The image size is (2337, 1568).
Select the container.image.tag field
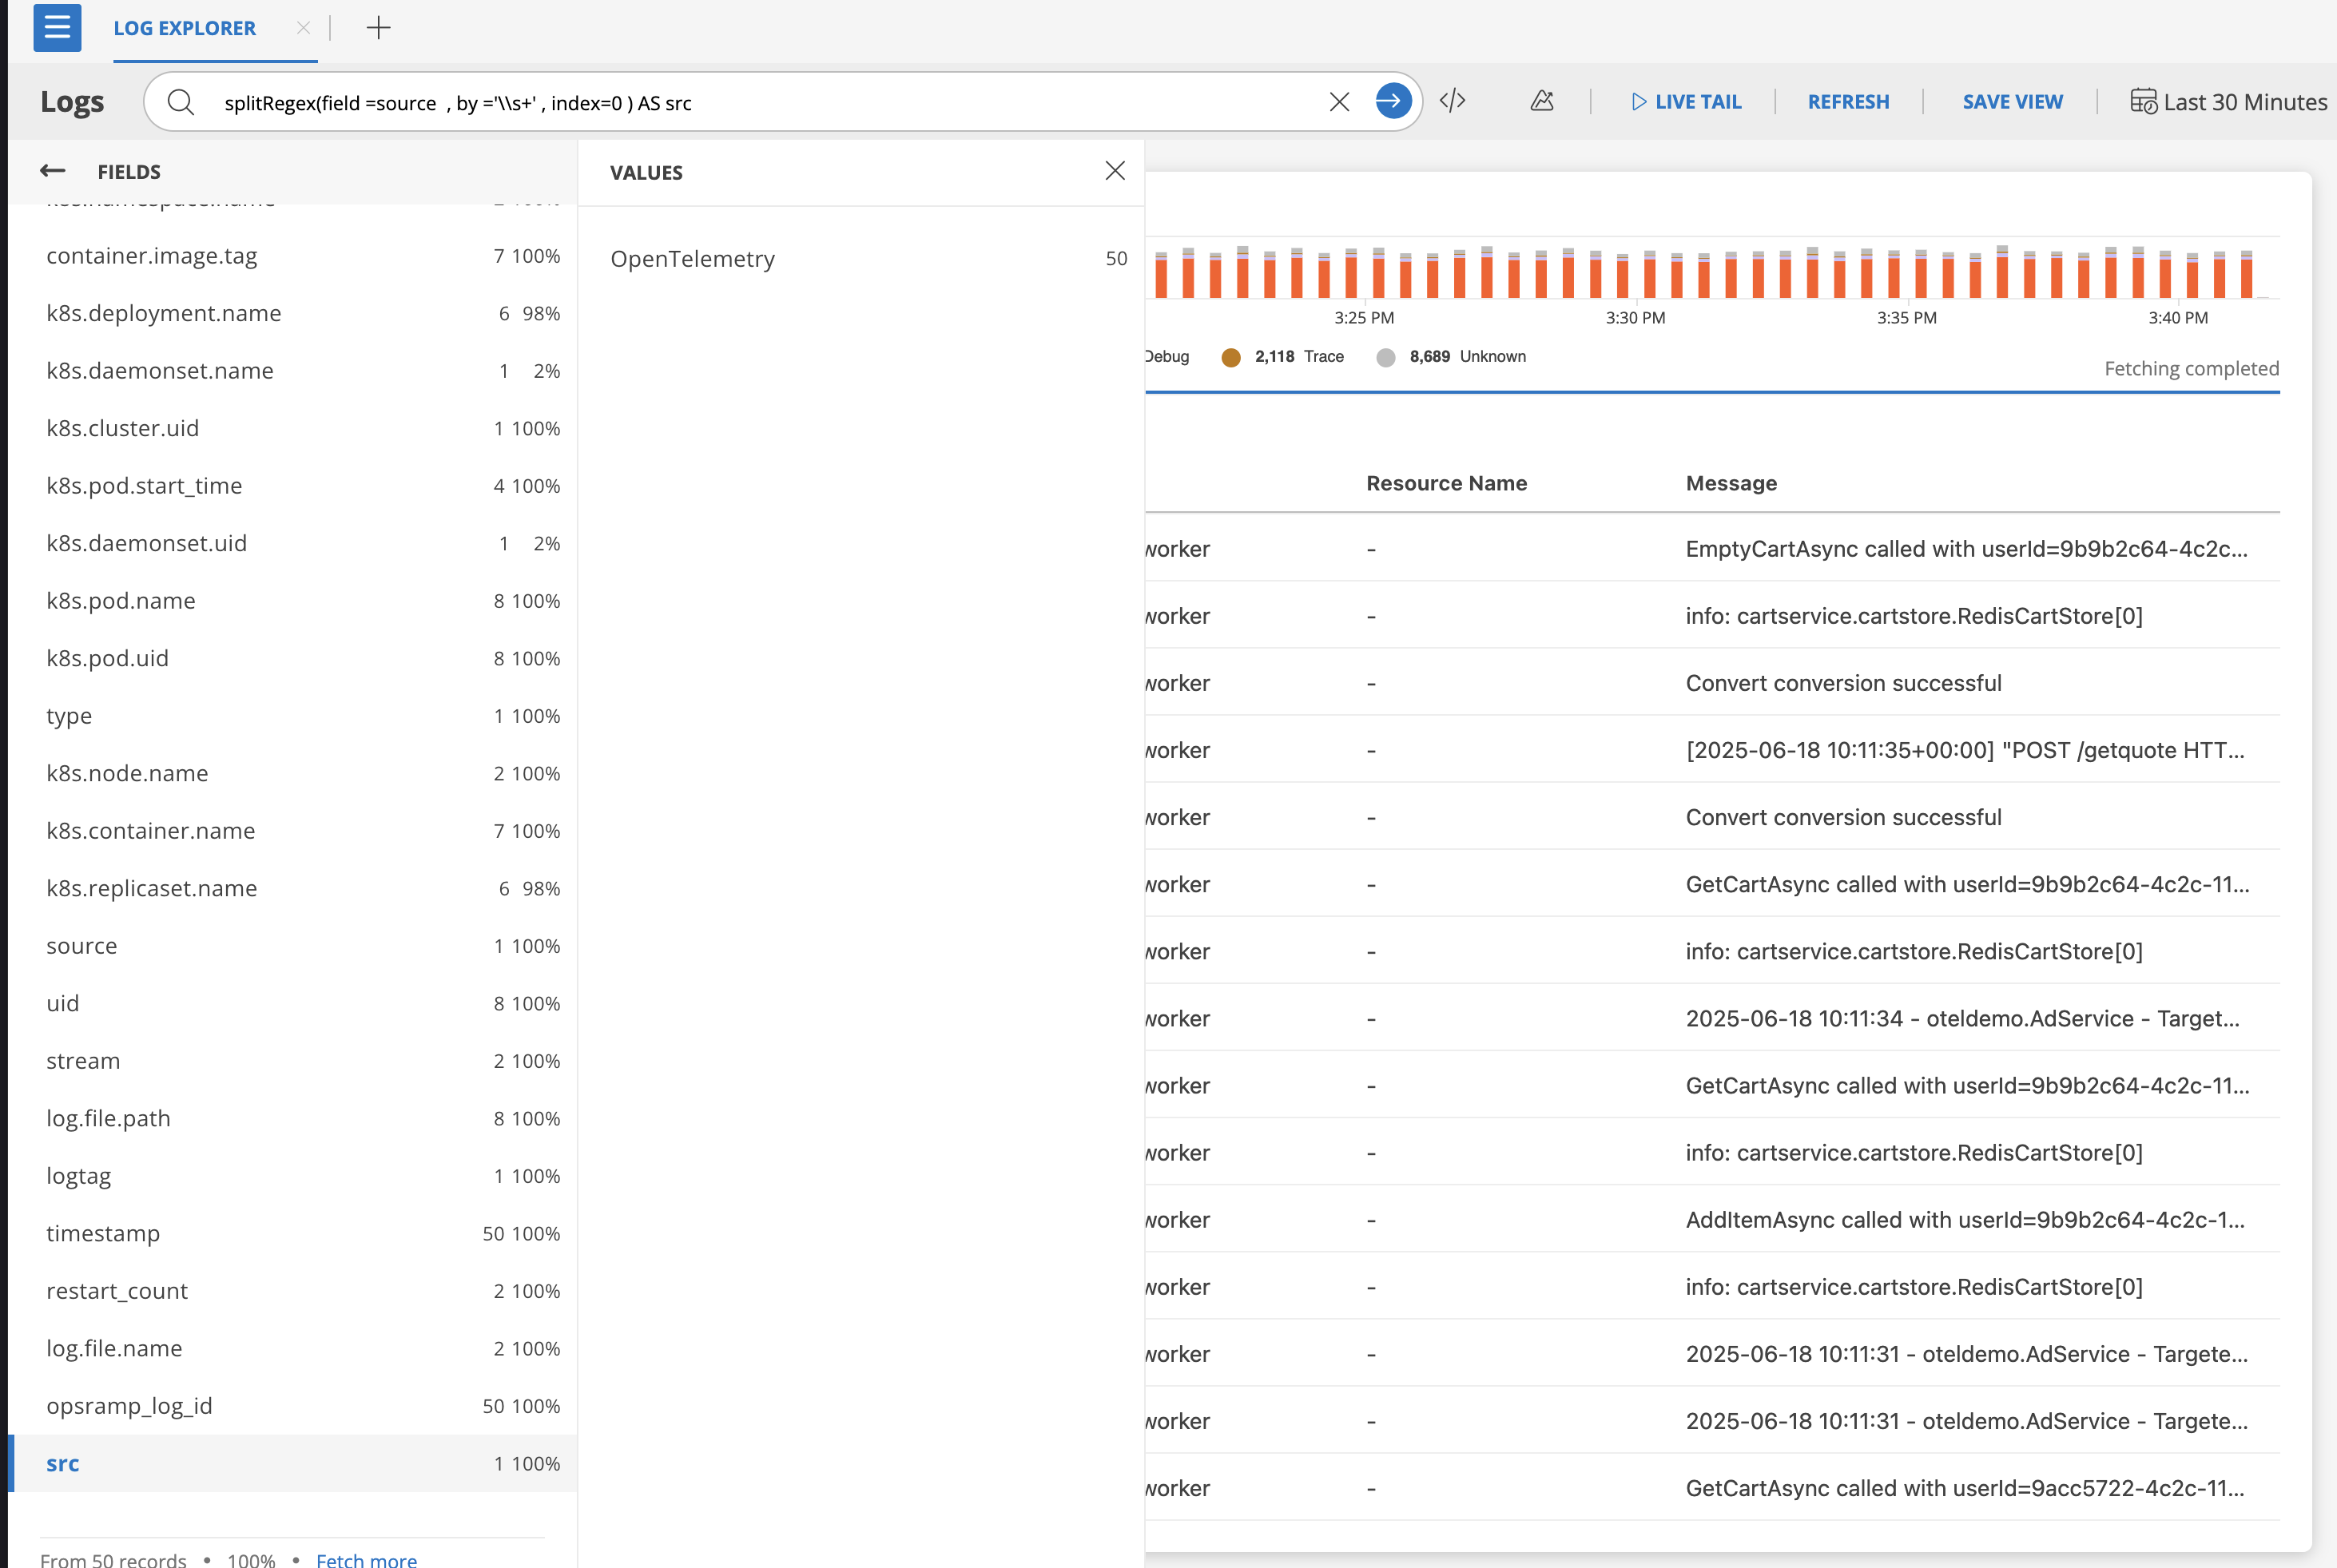[x=292, y=256]
